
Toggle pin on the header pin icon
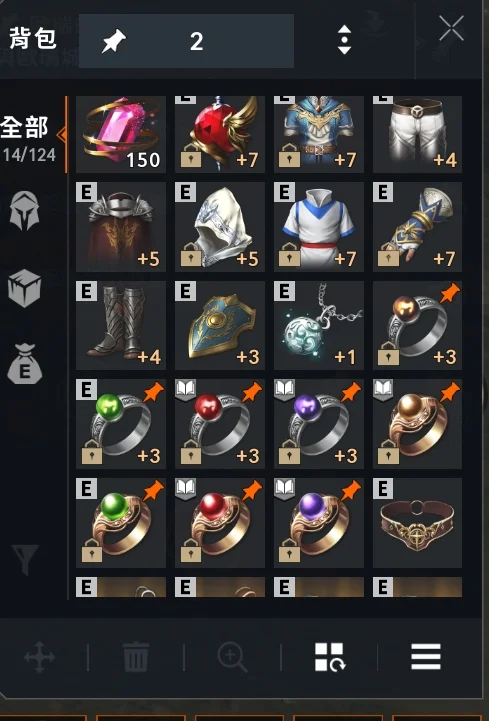114,41
